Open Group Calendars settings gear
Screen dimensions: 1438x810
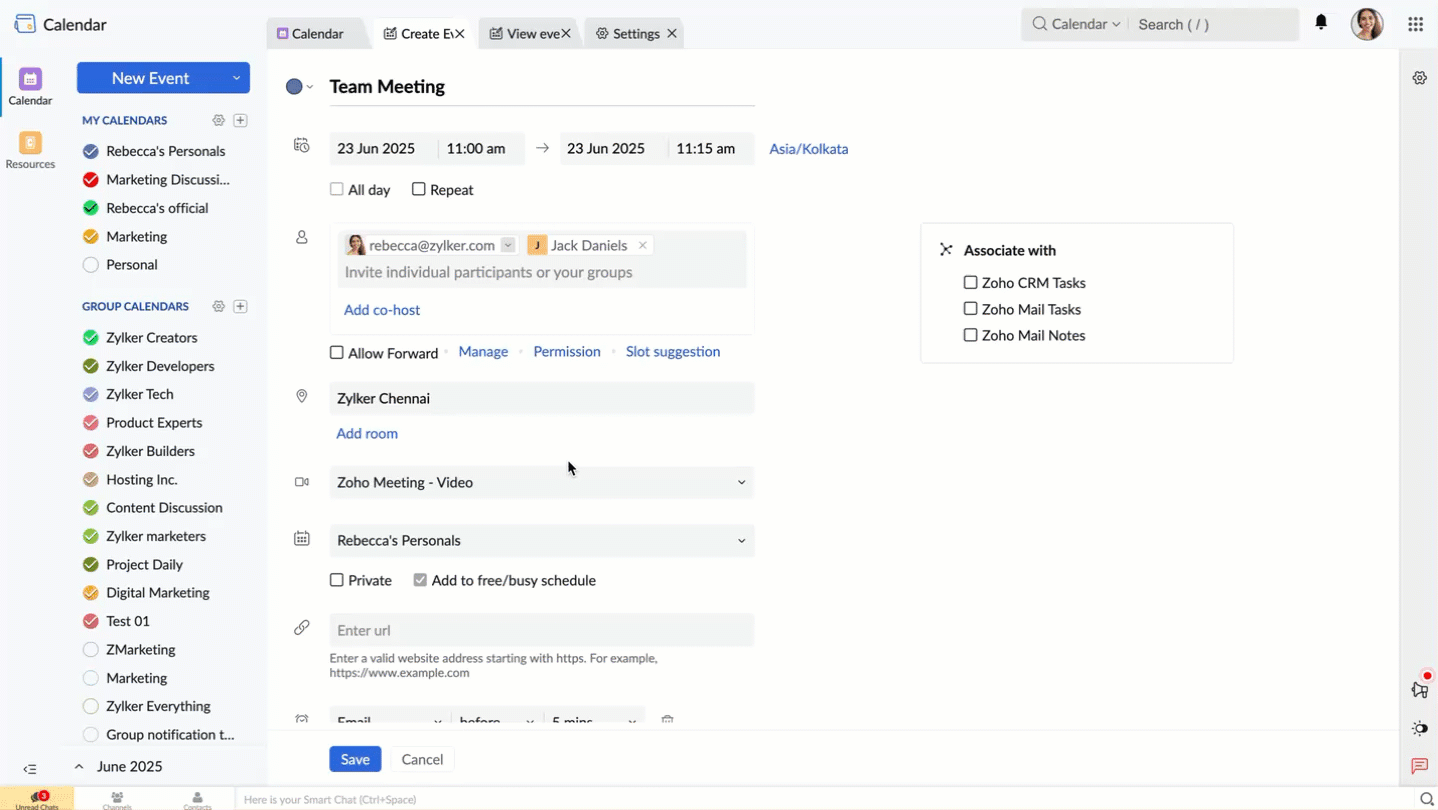pyautogui.click(x=218, y=306)
